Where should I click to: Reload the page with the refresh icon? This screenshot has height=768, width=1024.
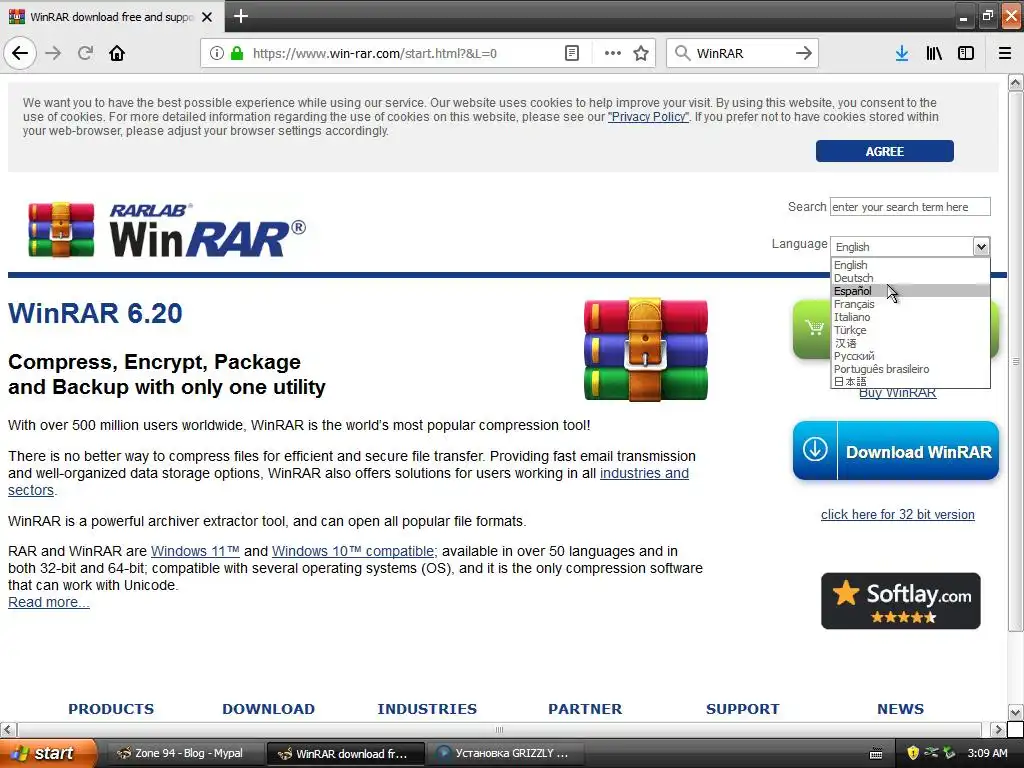tap(86, 53)
